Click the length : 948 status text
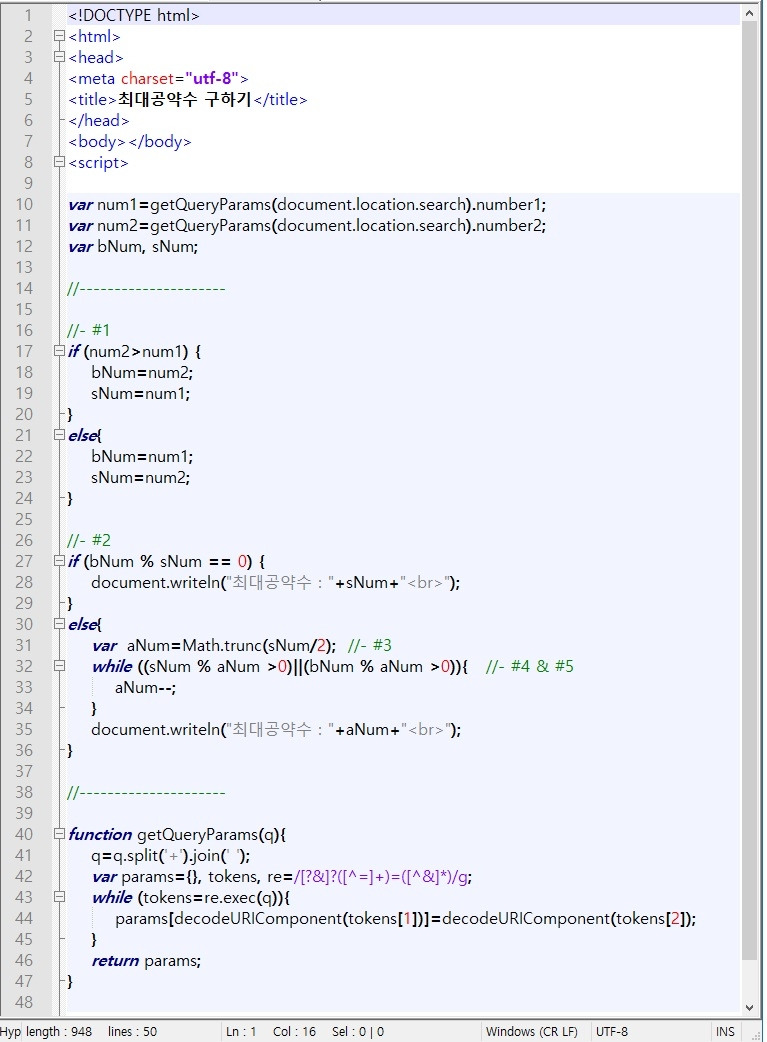 click(59, 1031)
